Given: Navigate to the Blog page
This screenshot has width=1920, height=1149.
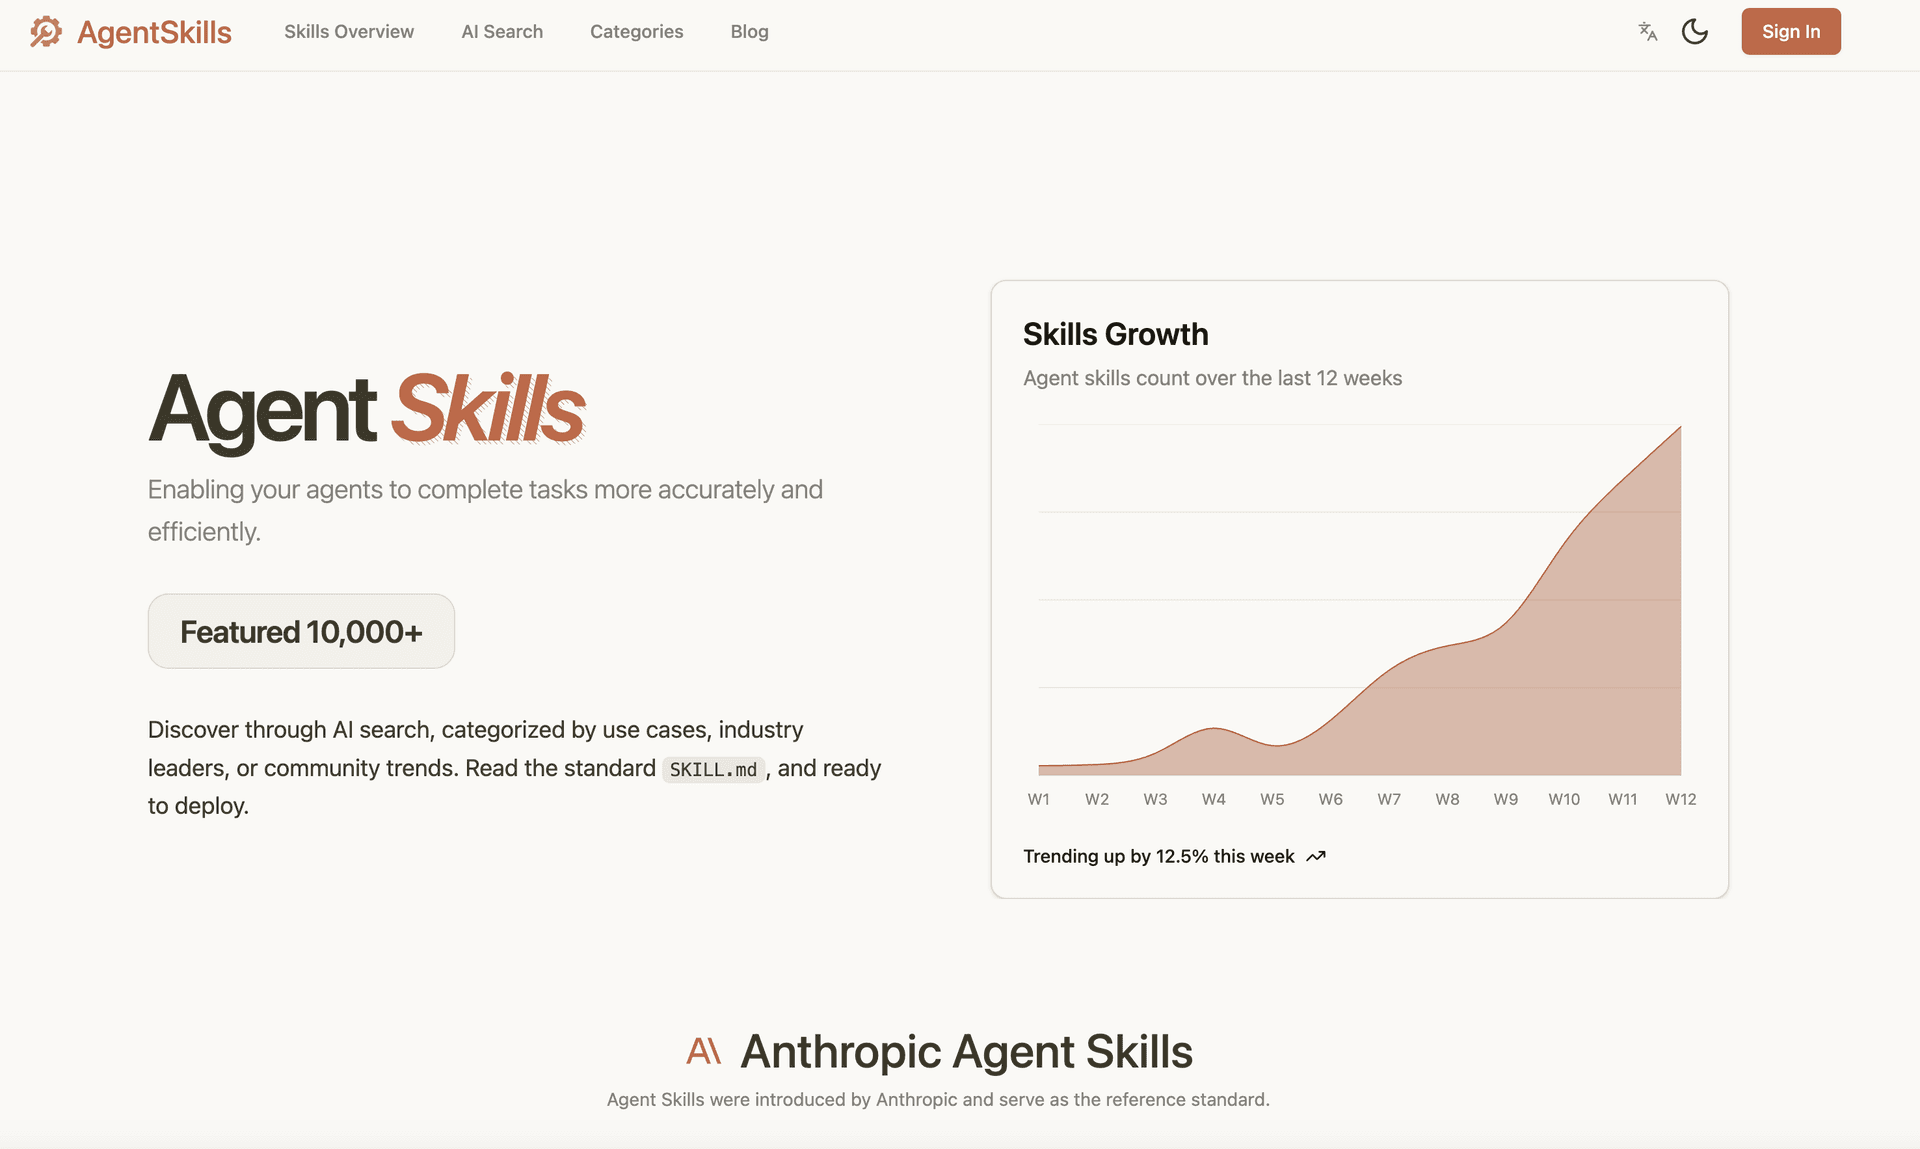Looking at the screenshot, I should [749, 31].
